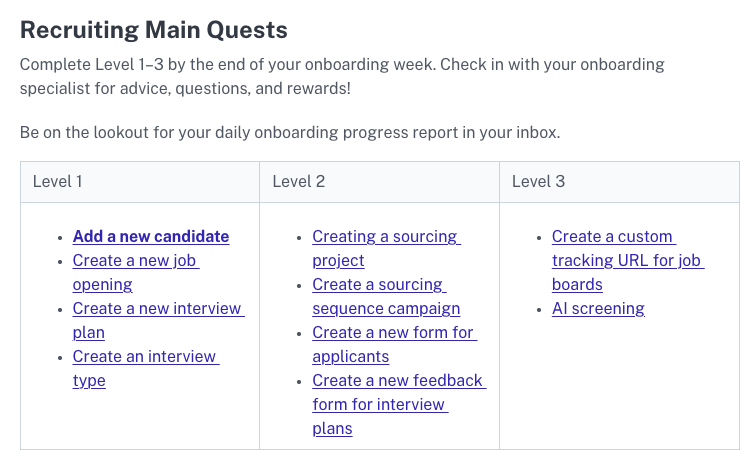Open Create a new form for applicants
This screenshot has width=753, height=465.
tap(393, 333)
